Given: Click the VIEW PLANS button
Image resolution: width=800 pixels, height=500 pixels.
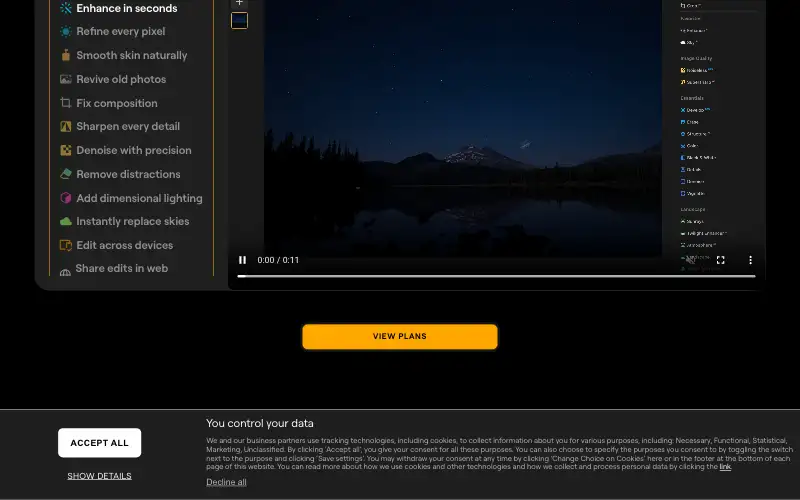Looking at the screenshot, I should 399,337.
